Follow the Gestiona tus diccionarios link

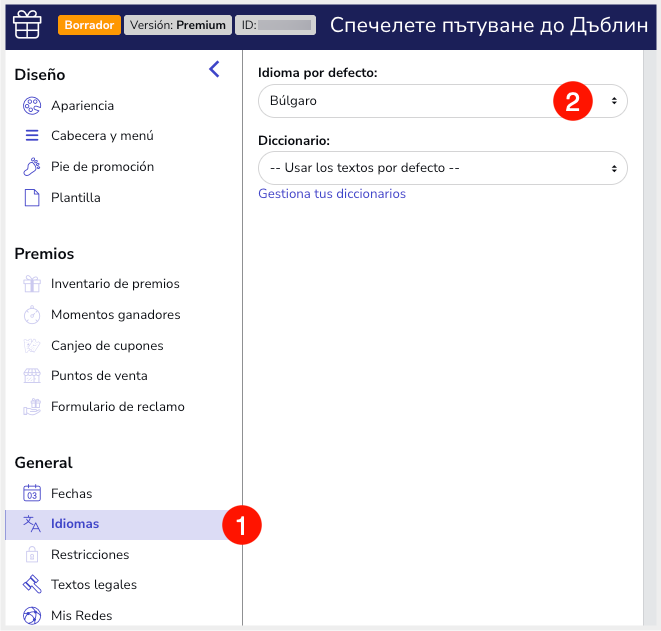point(332,194)
